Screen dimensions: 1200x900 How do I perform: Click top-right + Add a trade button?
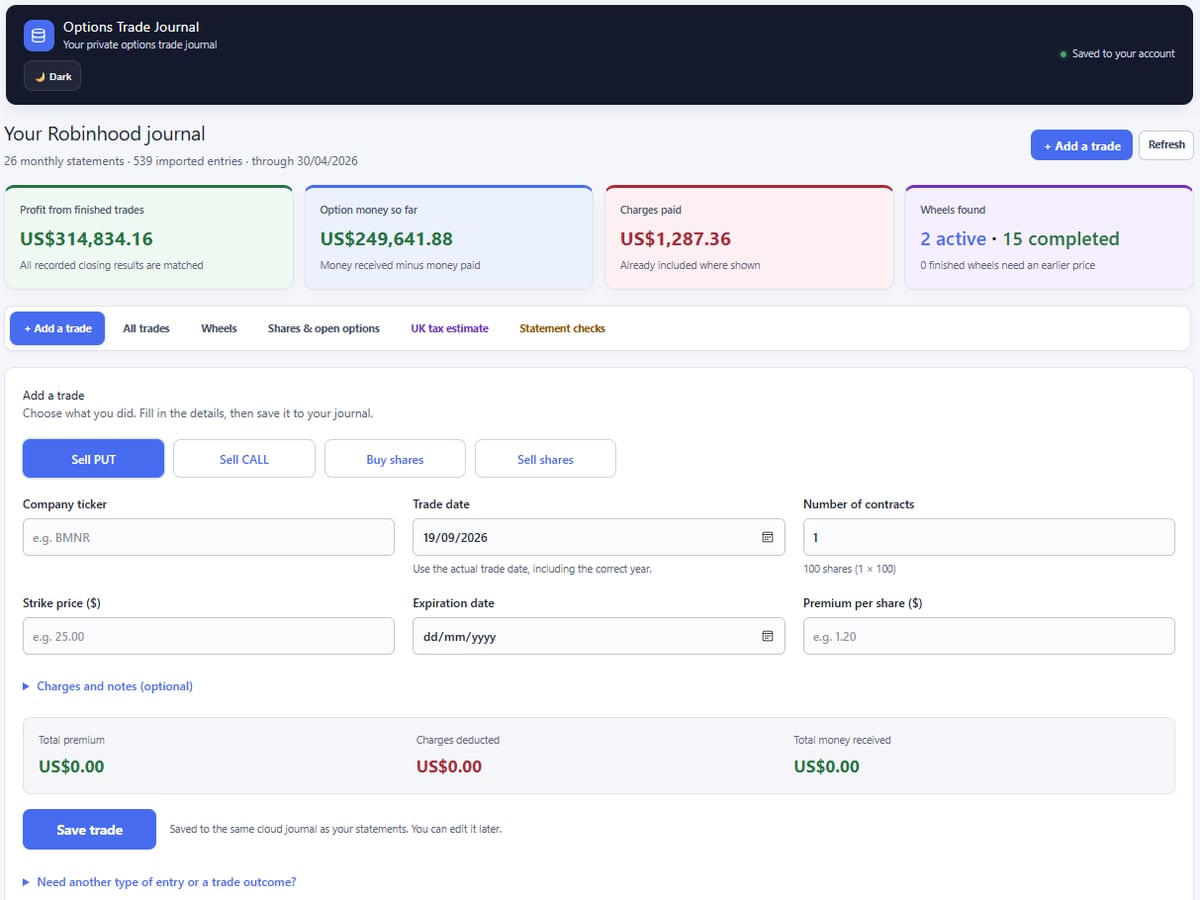tap(1082, 145)
